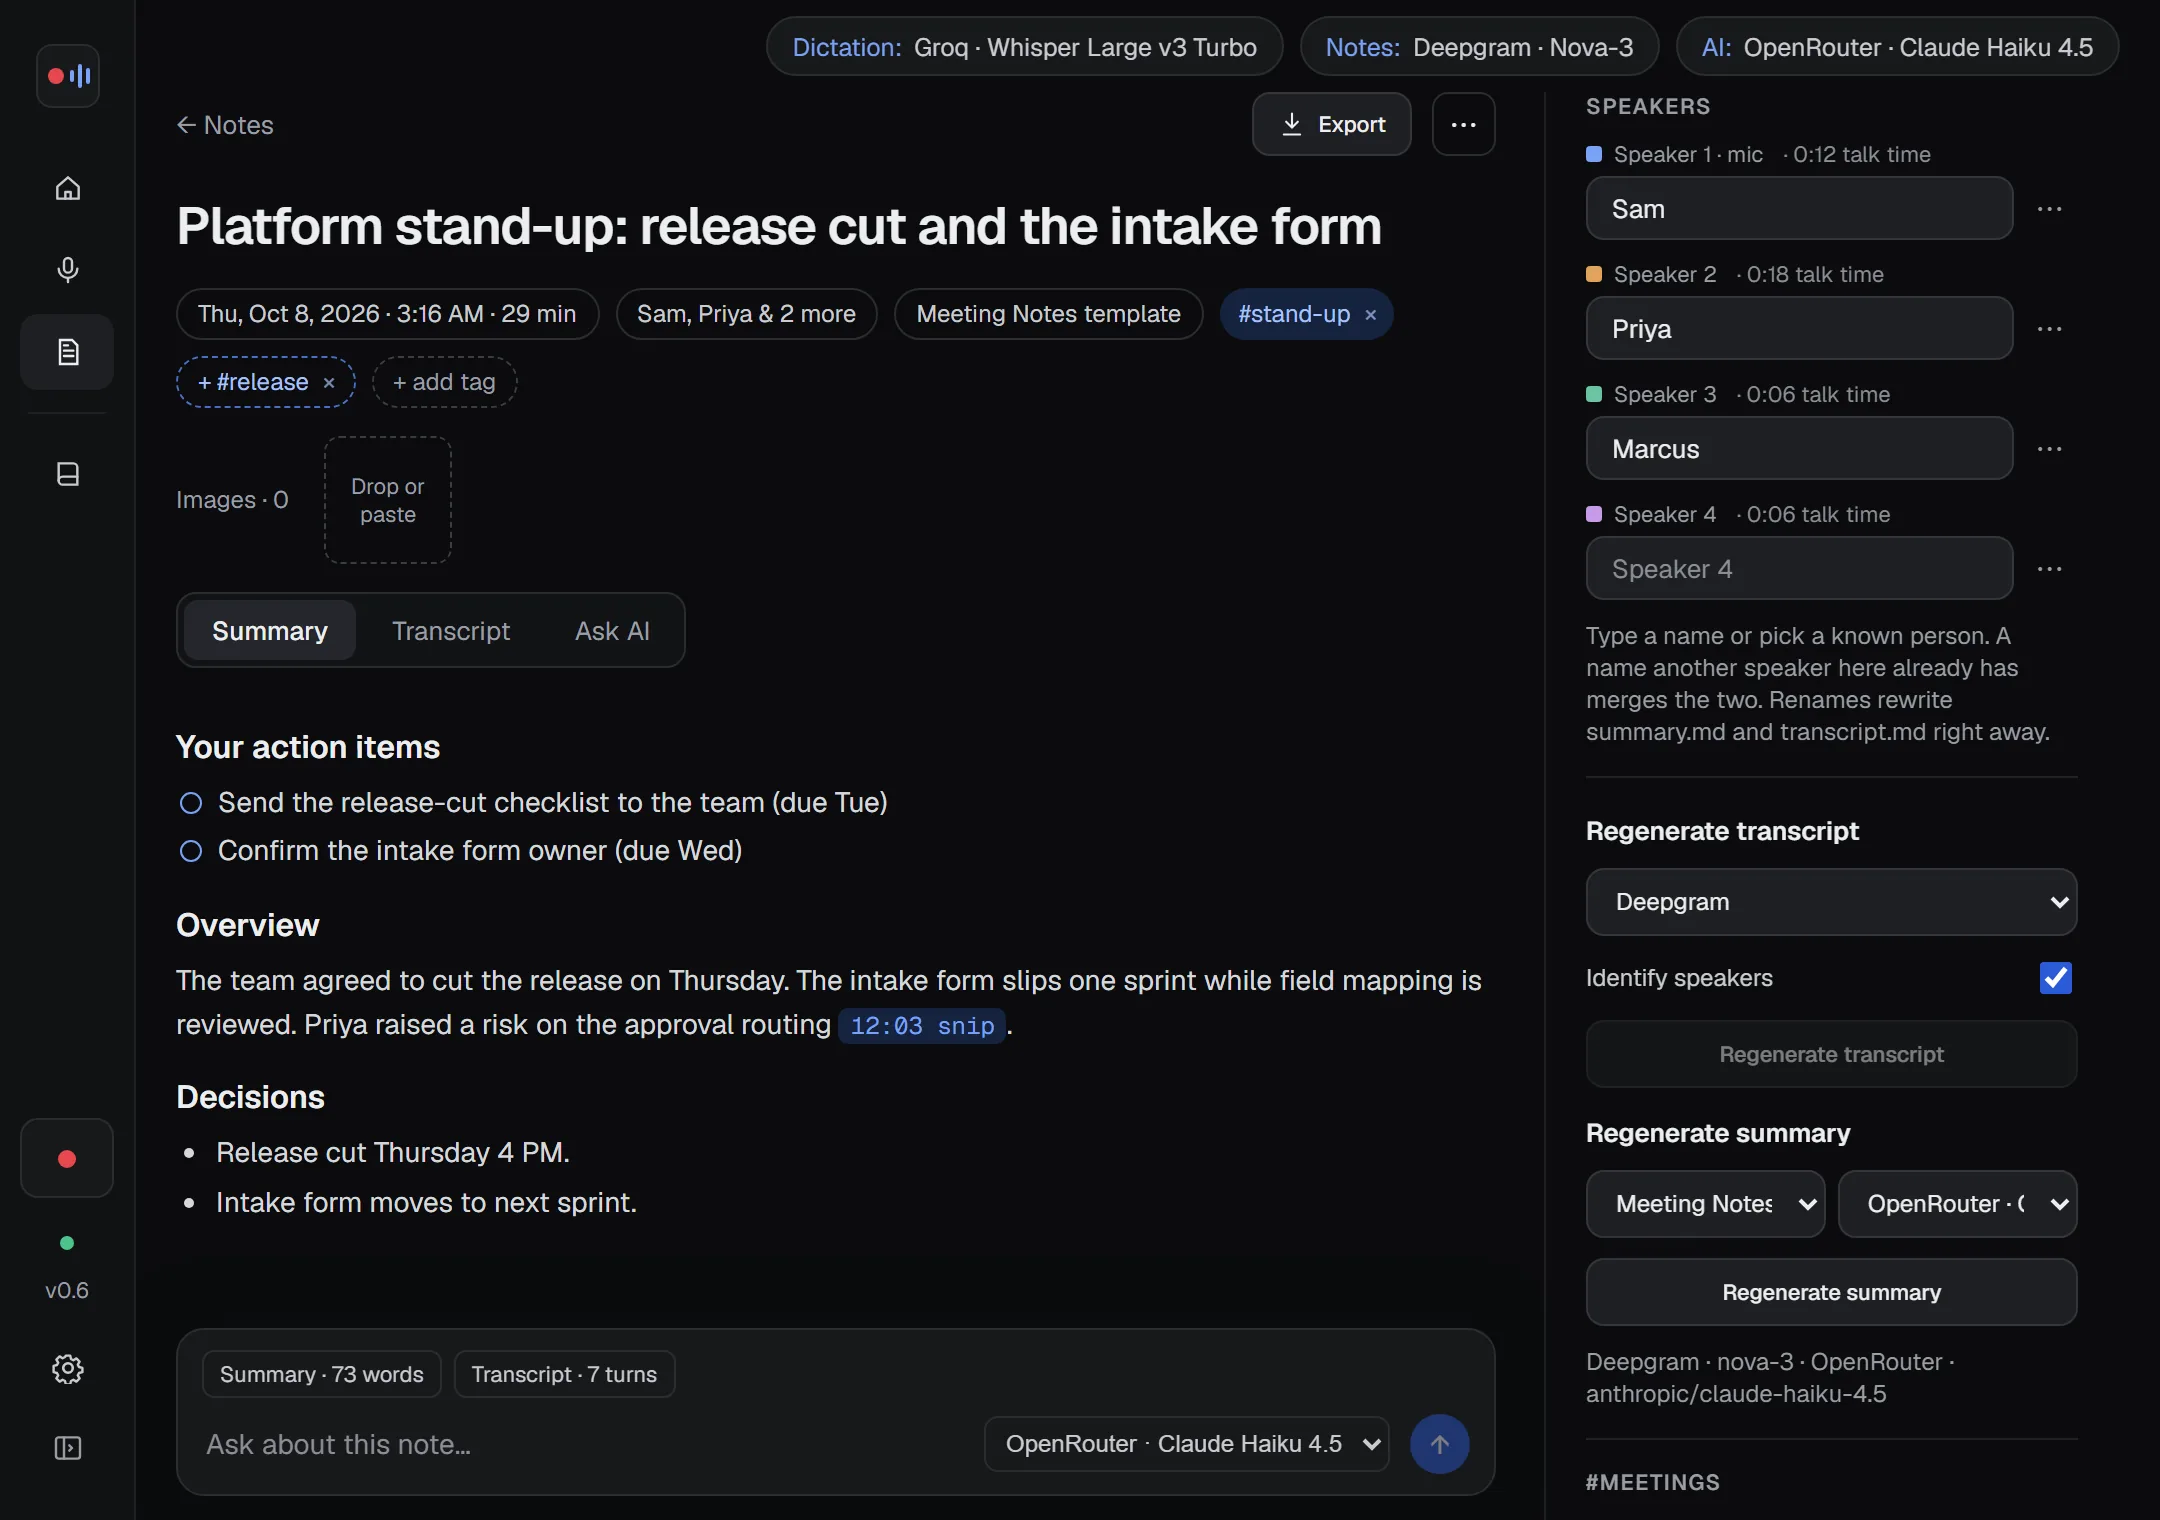Image resolution: width=2160 pixels, height=1520 pixels.
Task: Open the more options menu beside Export
Action: 1463,124
